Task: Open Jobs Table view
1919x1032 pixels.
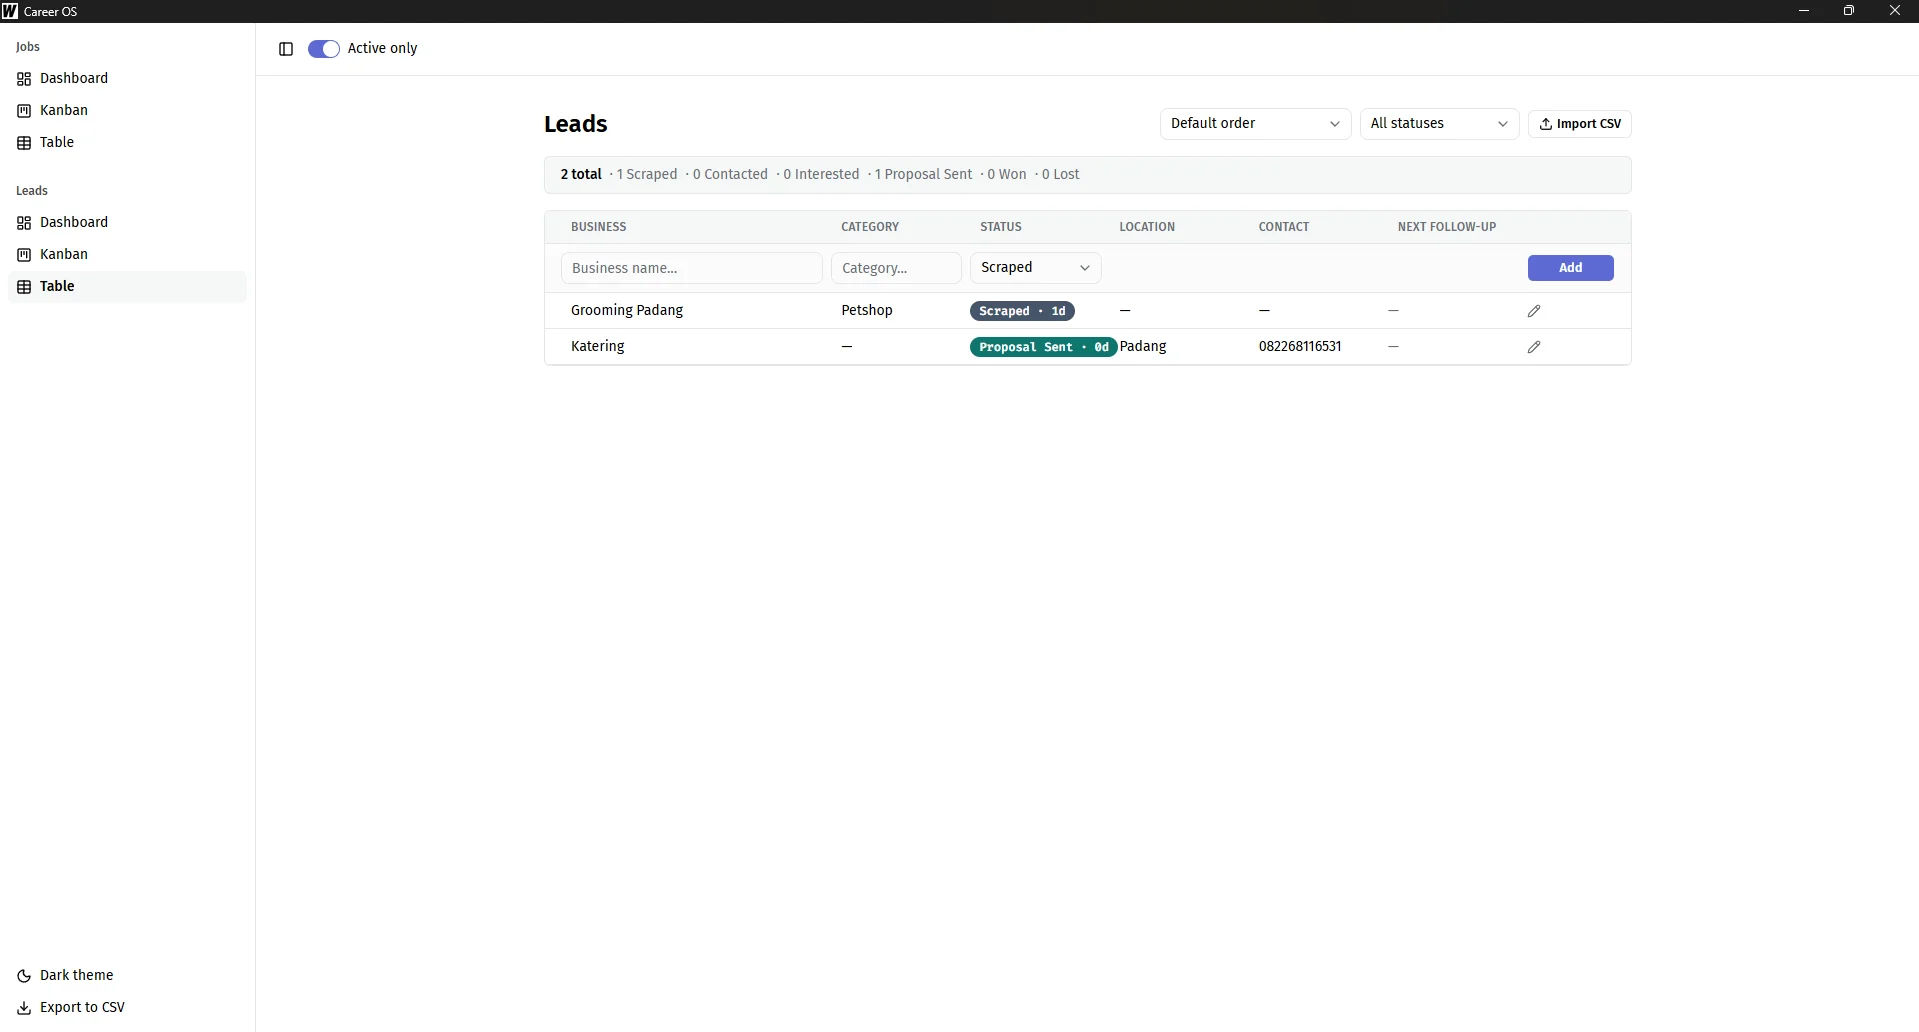Action: click(127, 142)
